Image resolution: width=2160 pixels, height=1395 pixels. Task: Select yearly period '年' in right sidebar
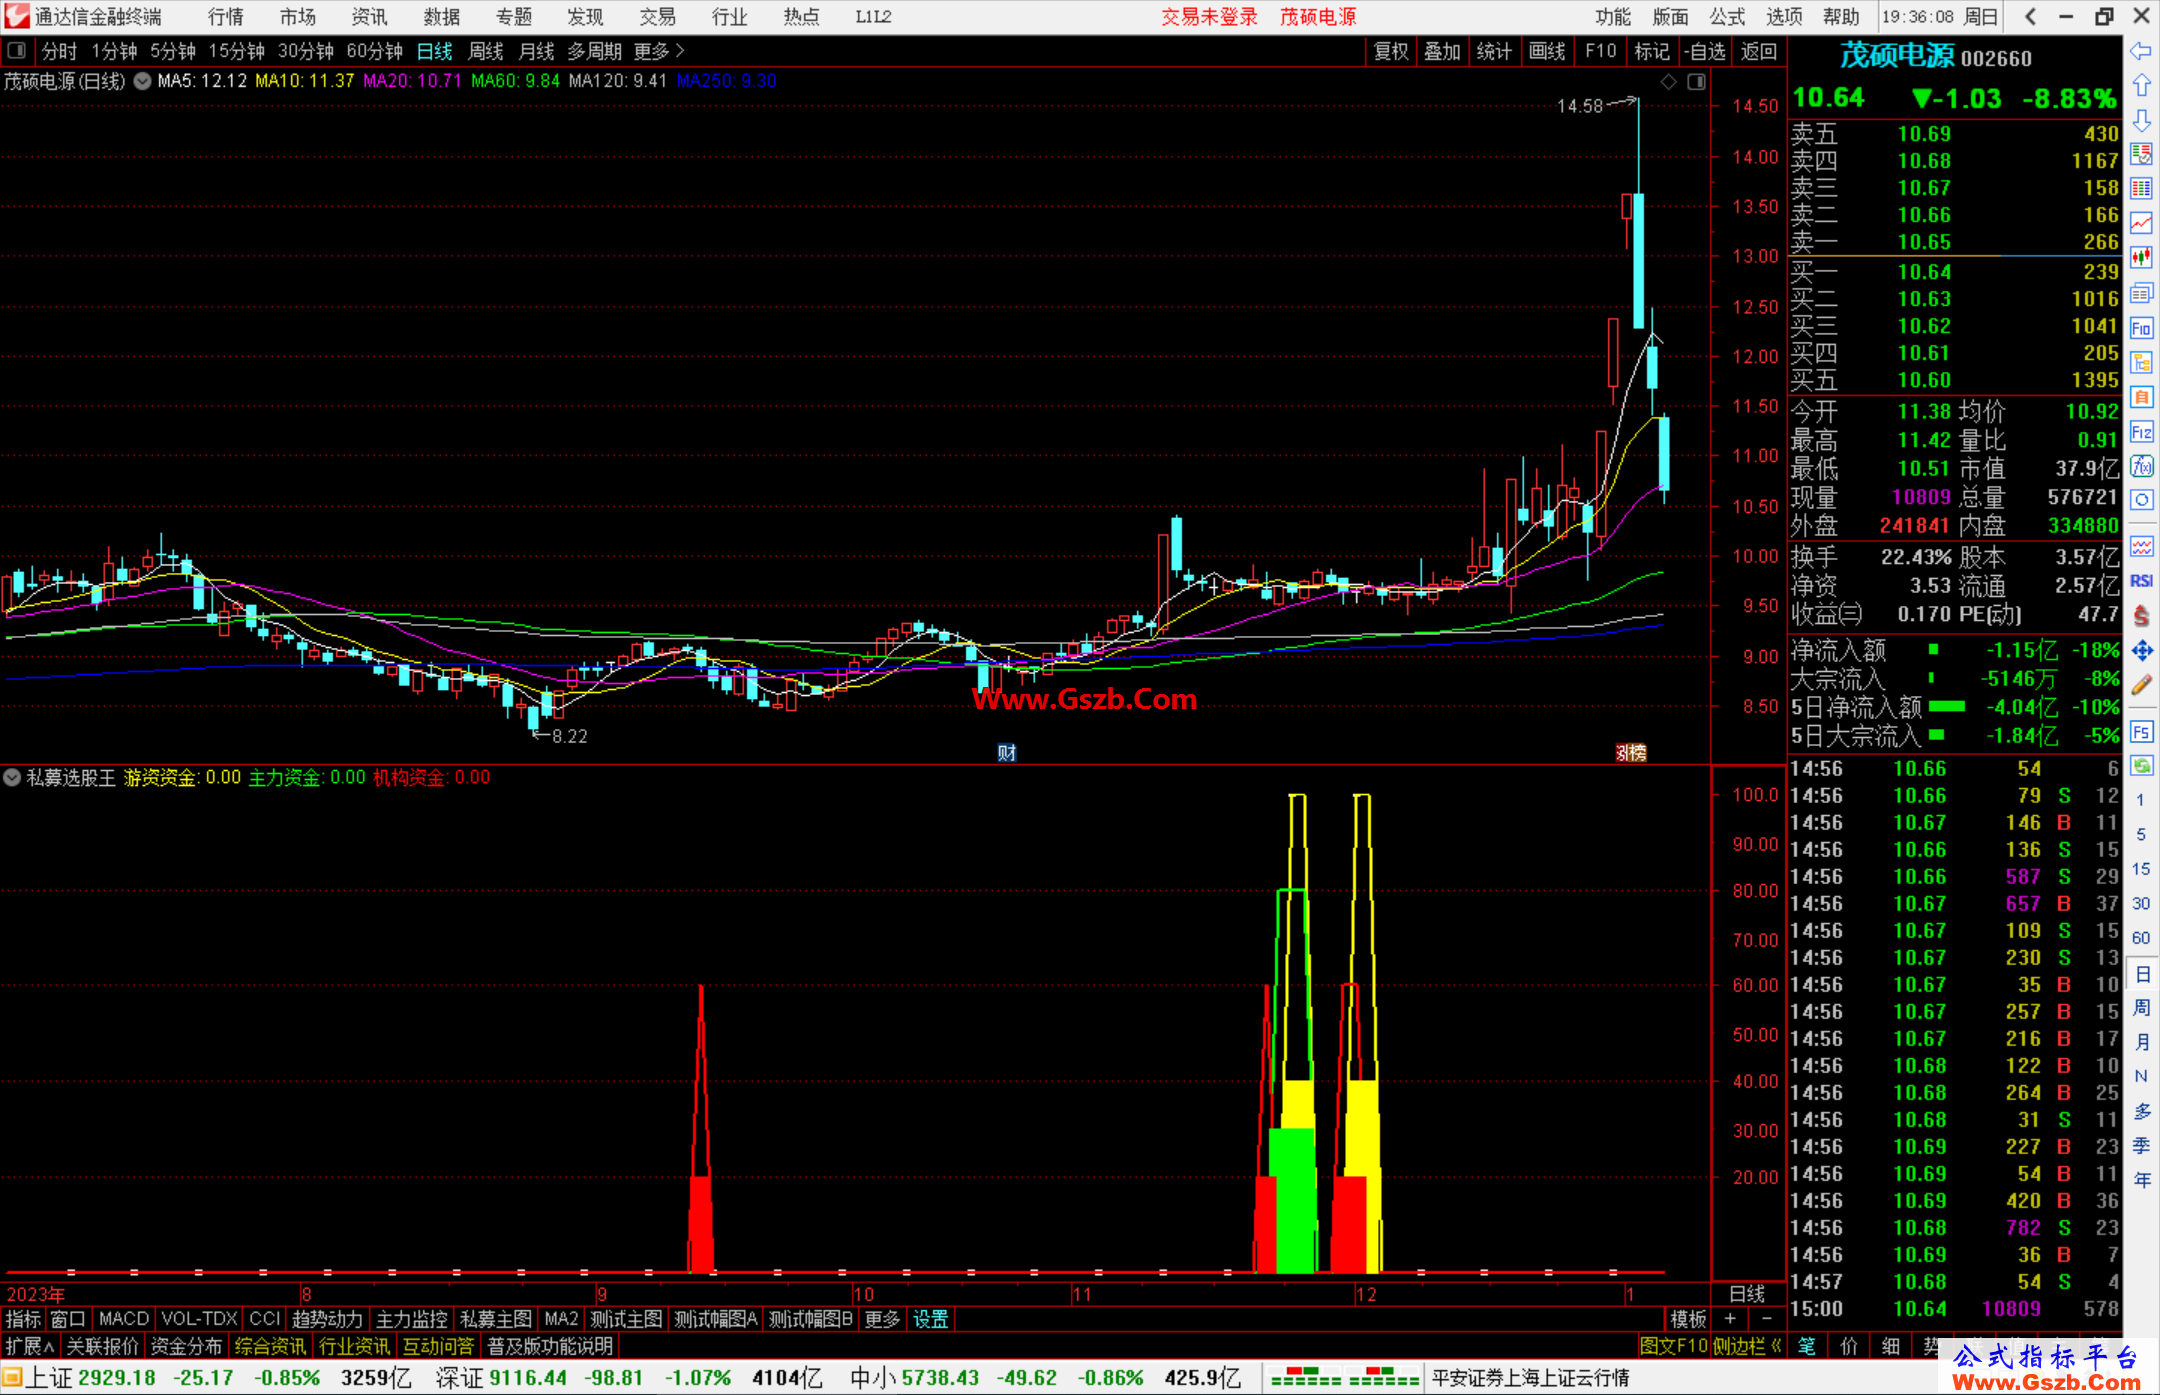tap(2141, 1180)
